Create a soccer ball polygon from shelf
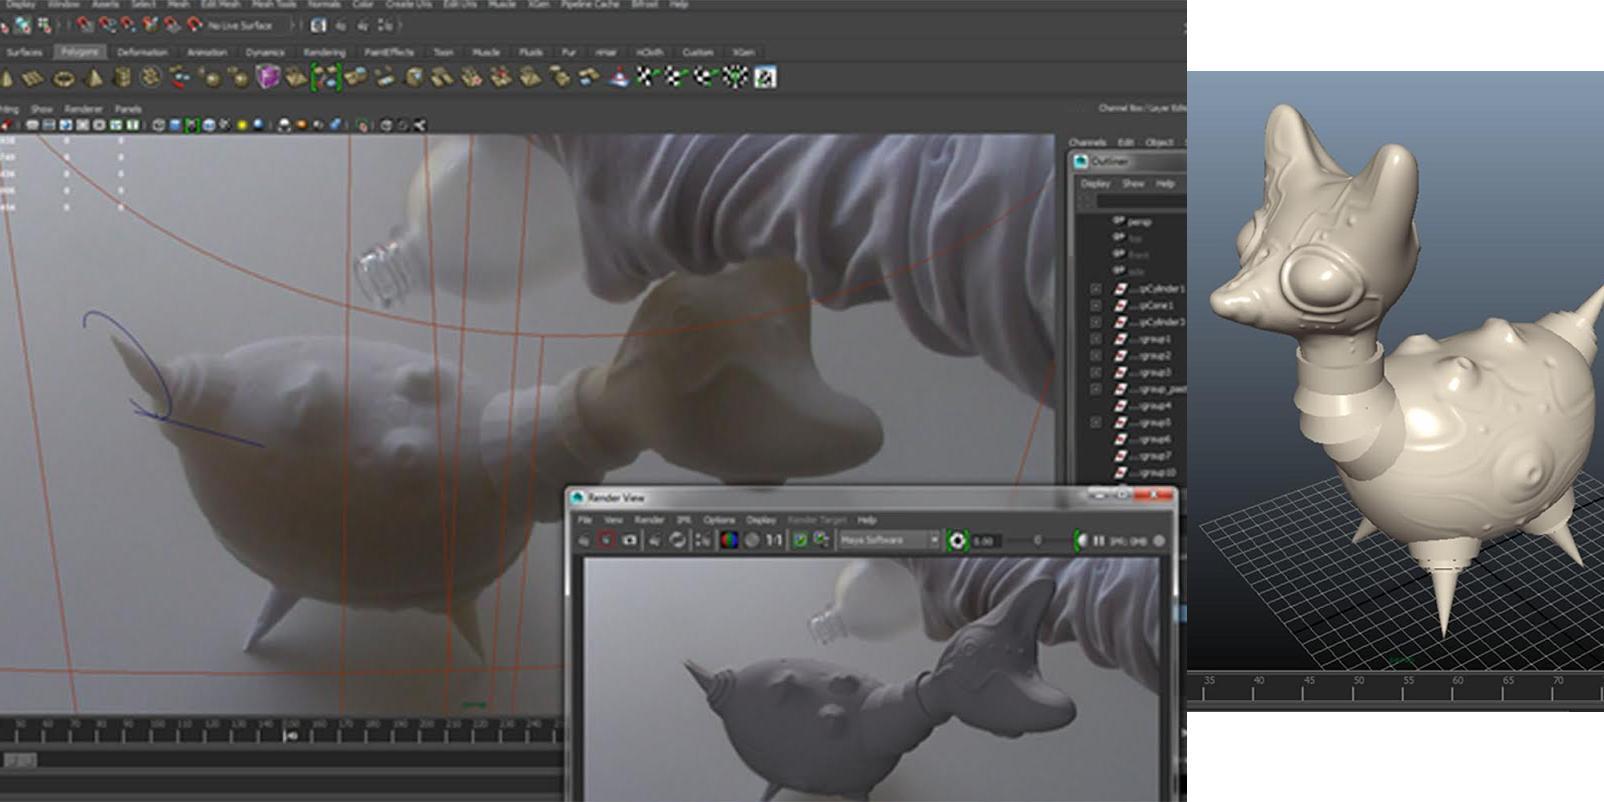Image resolution: width=1604 pixels, height=802 pixels. [x=150, y=78]
